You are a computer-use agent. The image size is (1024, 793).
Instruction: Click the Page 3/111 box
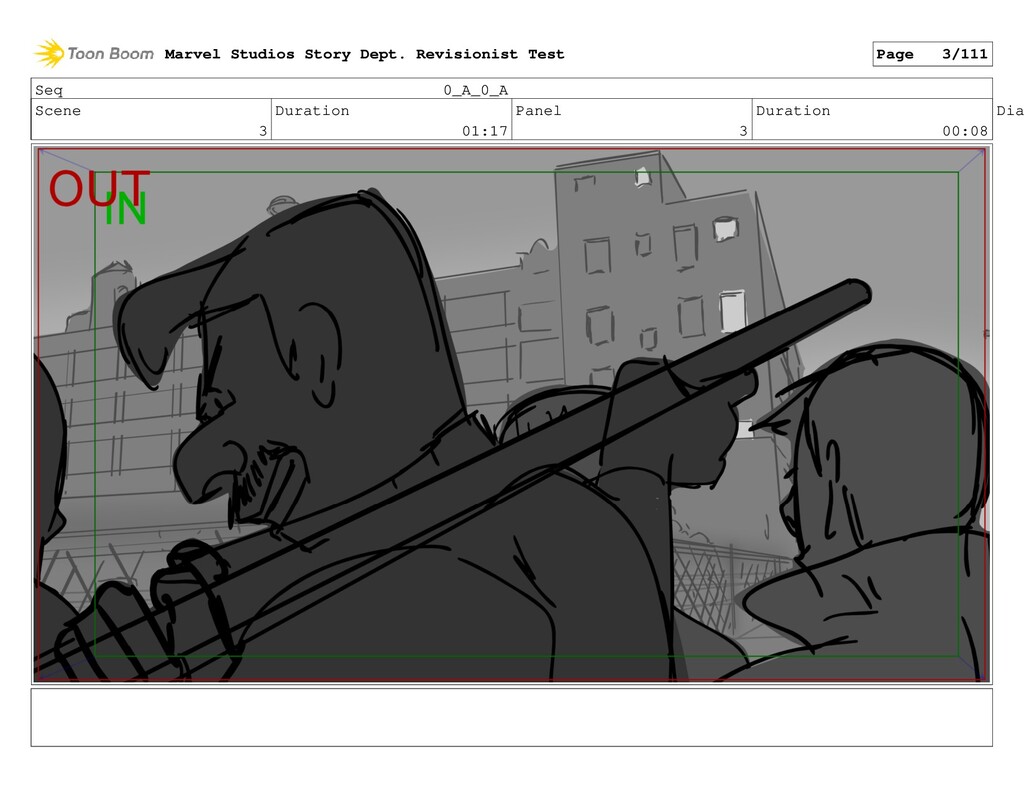[x=932, y=54]
